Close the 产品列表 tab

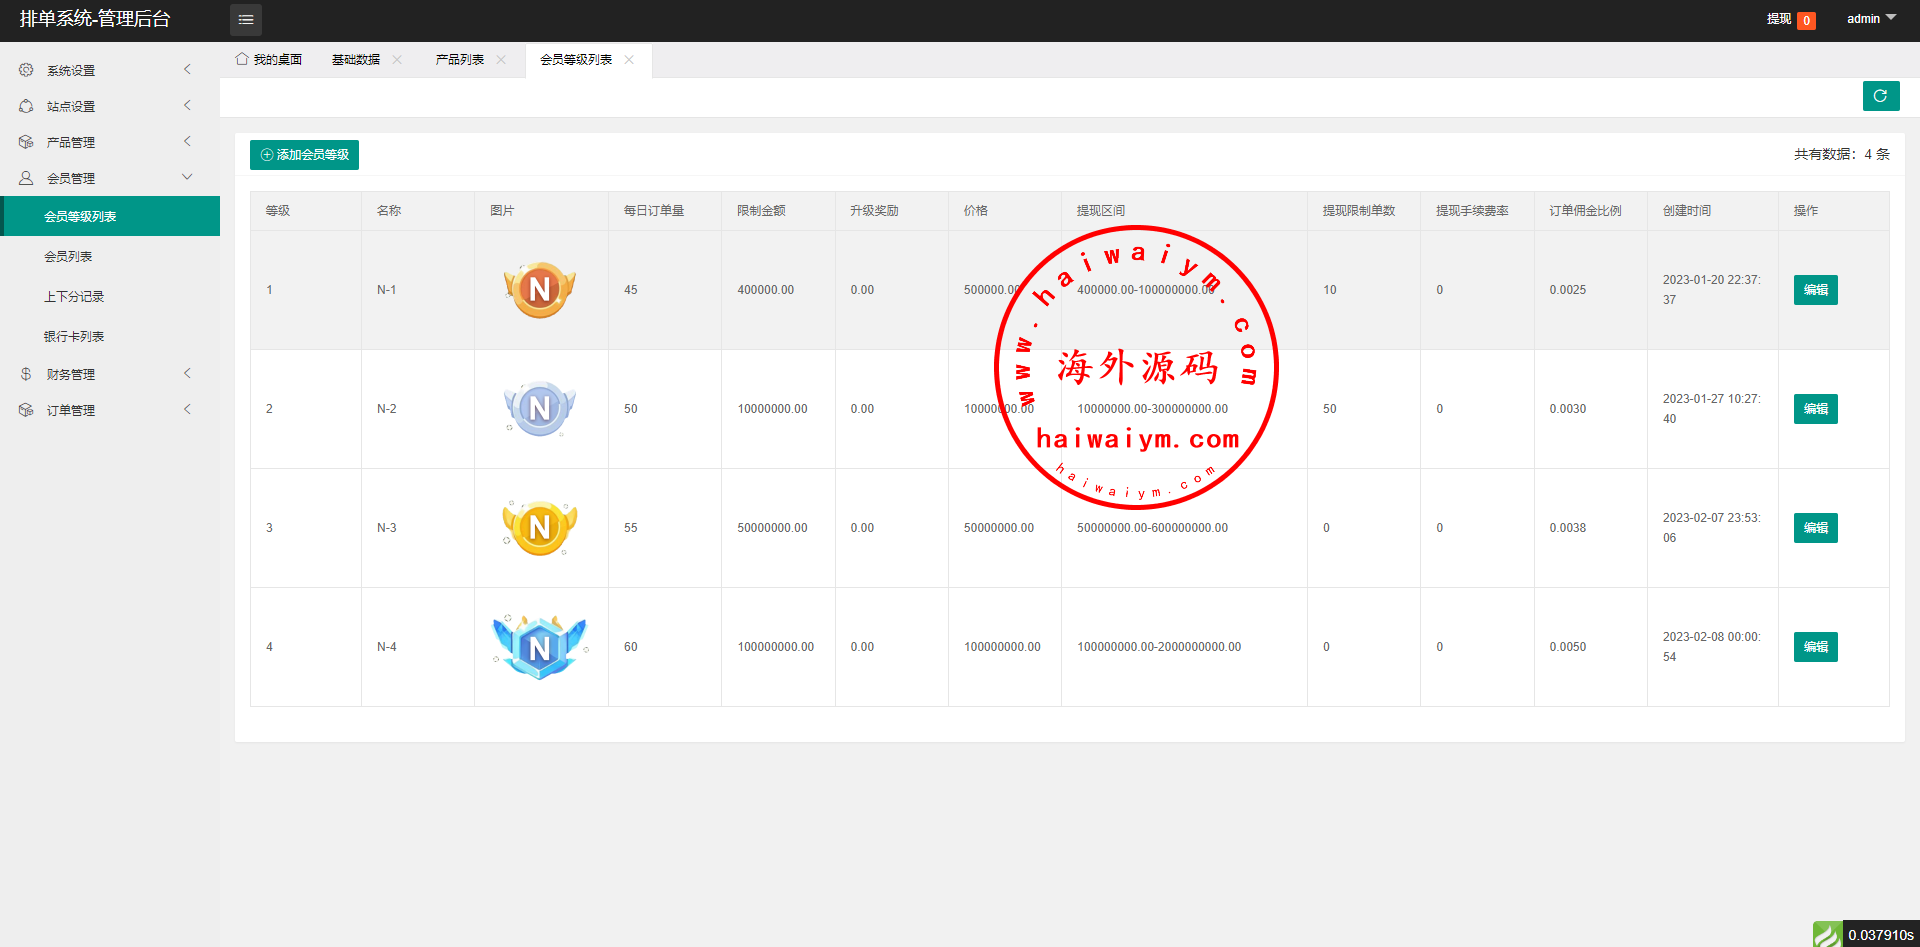(x=501, y=60)
